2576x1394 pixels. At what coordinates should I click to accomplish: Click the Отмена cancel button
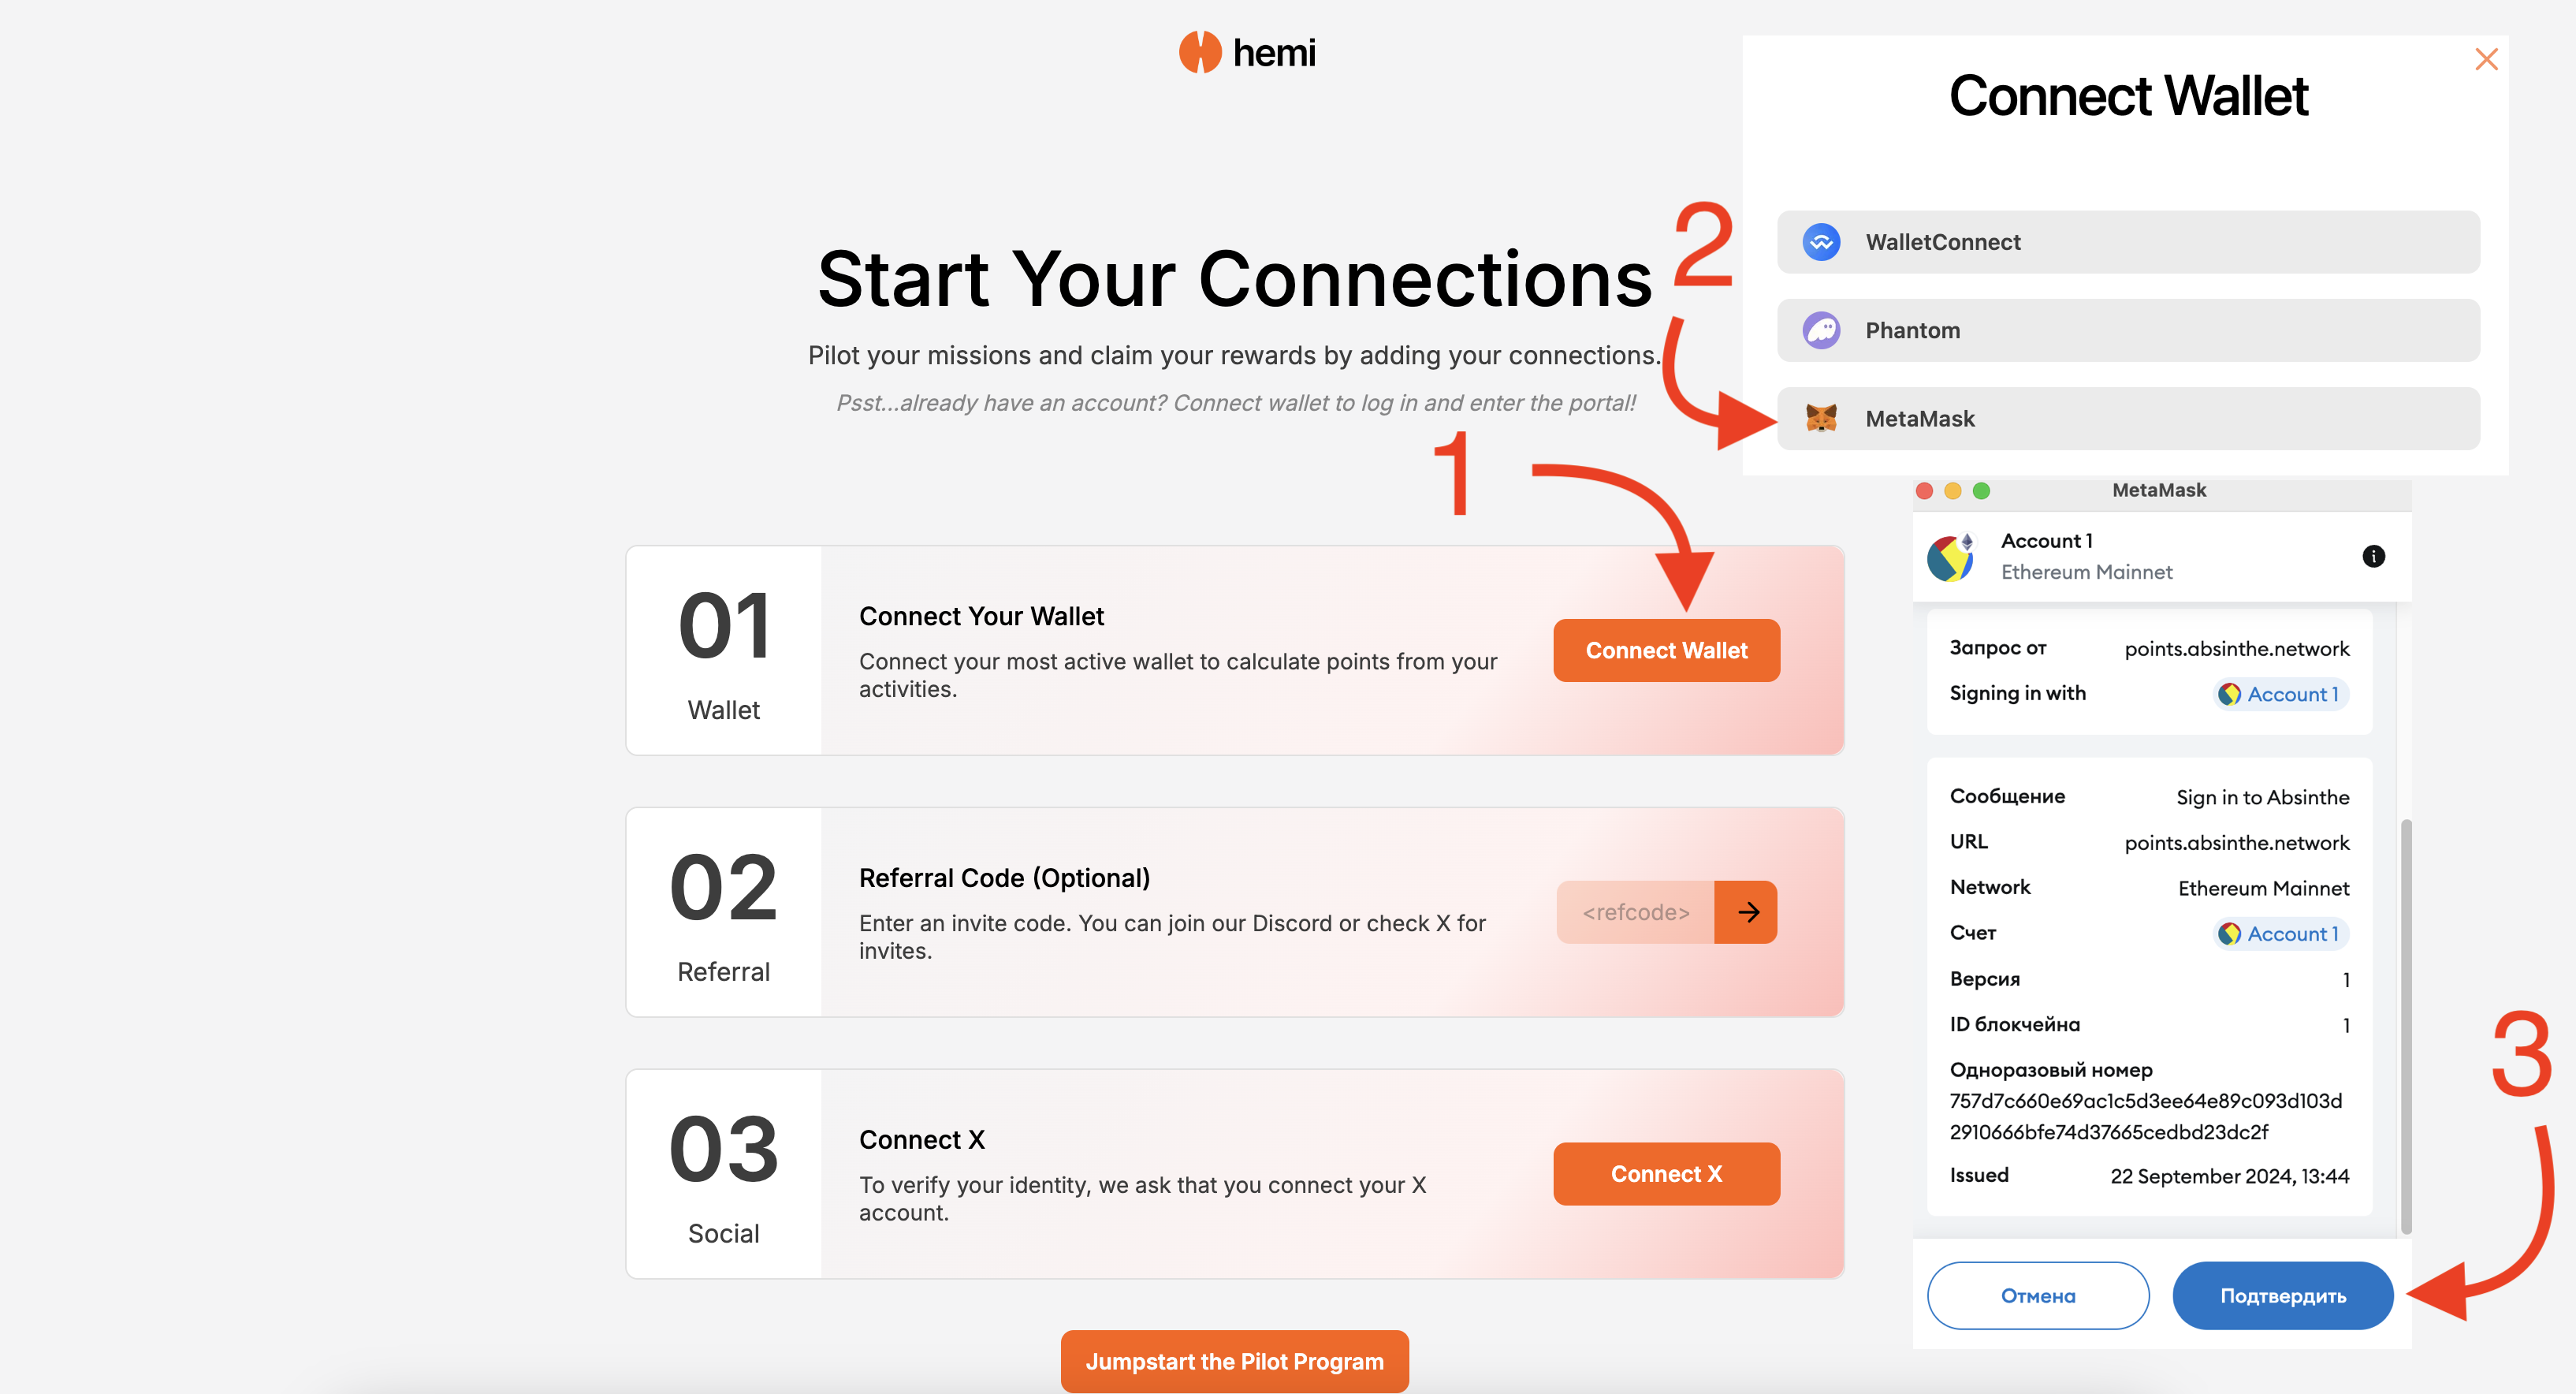2037,1295
